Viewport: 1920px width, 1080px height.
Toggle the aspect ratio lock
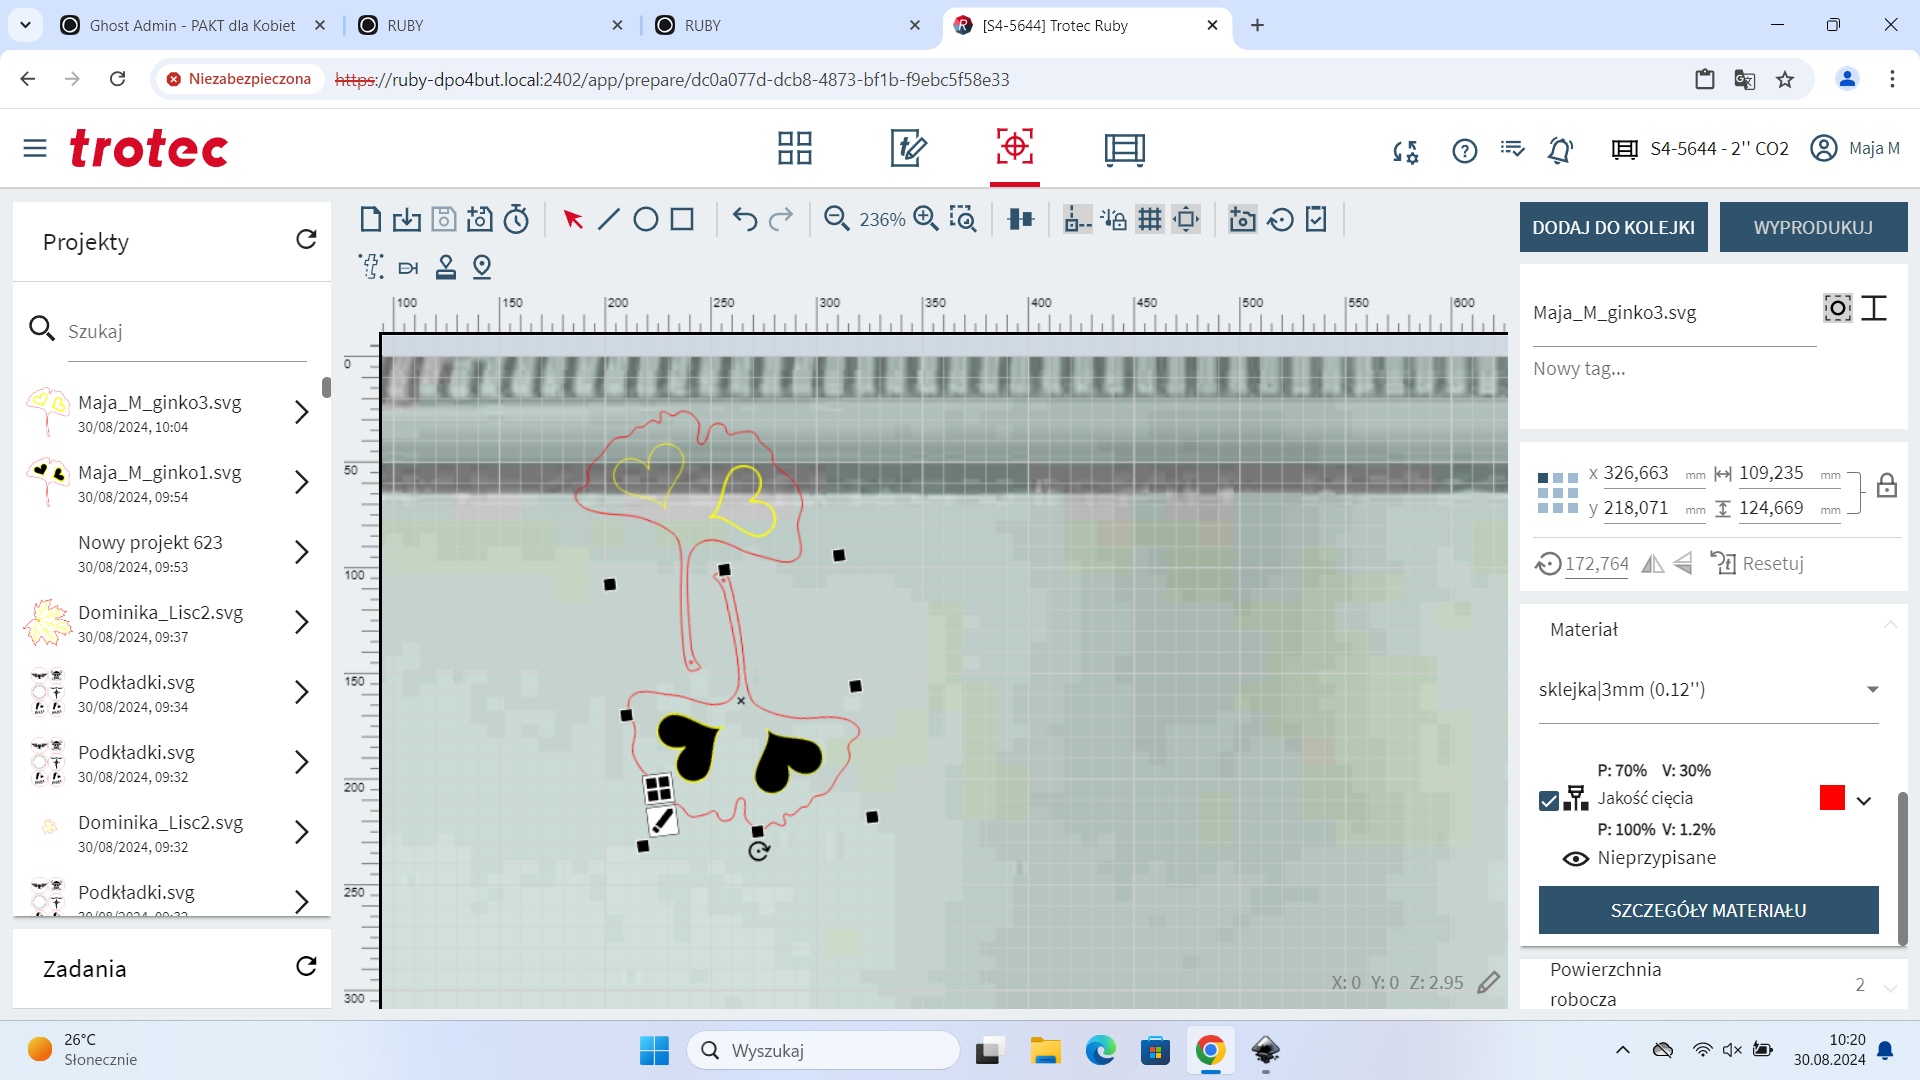(1887, 486)
